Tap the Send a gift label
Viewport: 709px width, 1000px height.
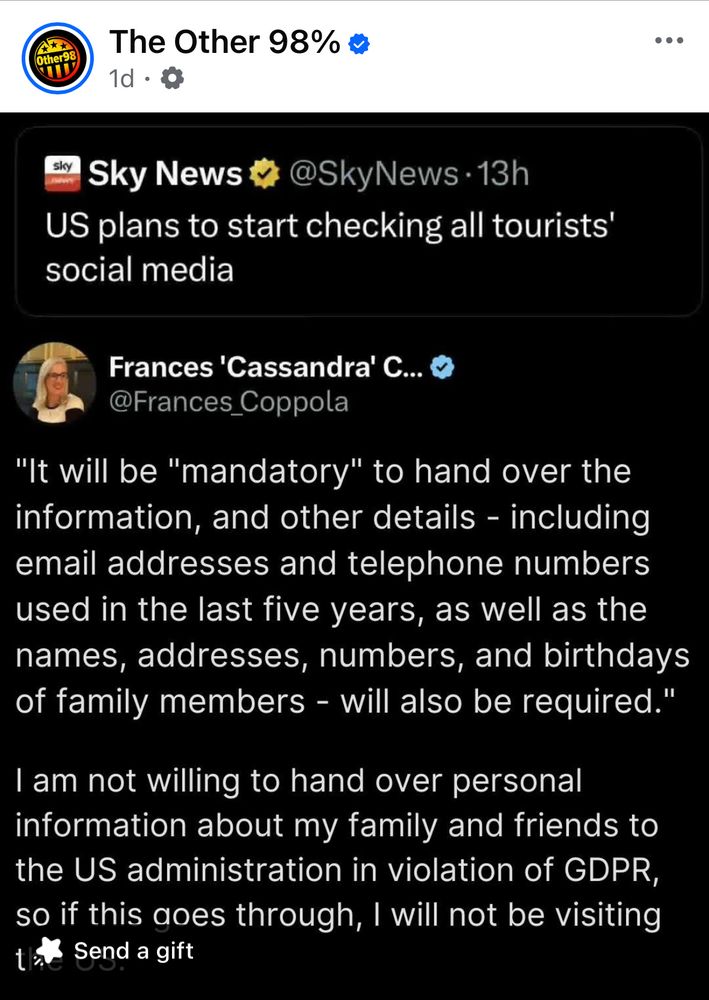point(134,950)
